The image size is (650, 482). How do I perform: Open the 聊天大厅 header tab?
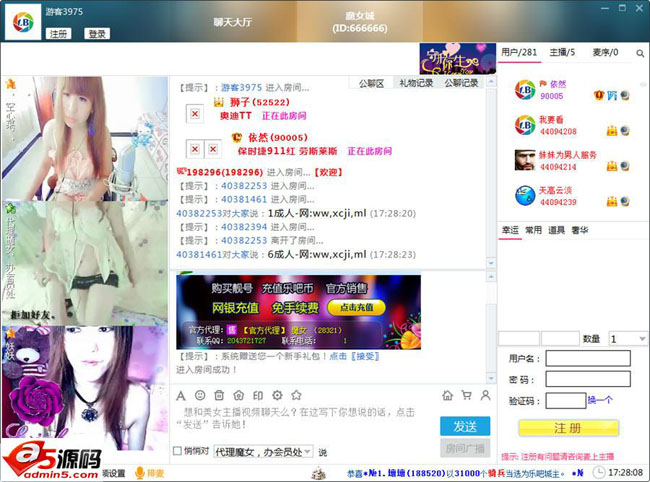click(x=233, y=22)
